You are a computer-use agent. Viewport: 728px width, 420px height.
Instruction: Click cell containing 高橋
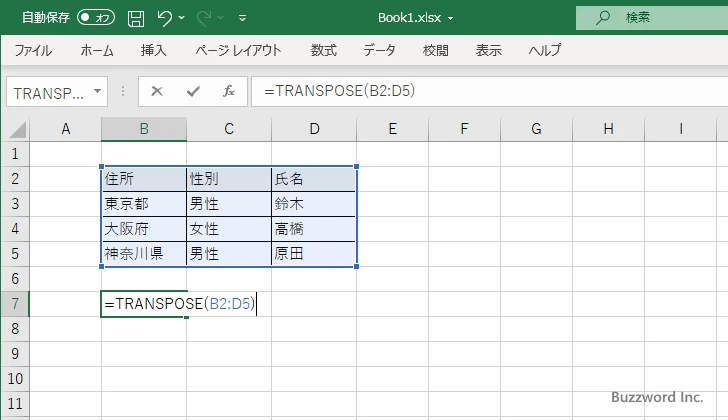(314, 229)
